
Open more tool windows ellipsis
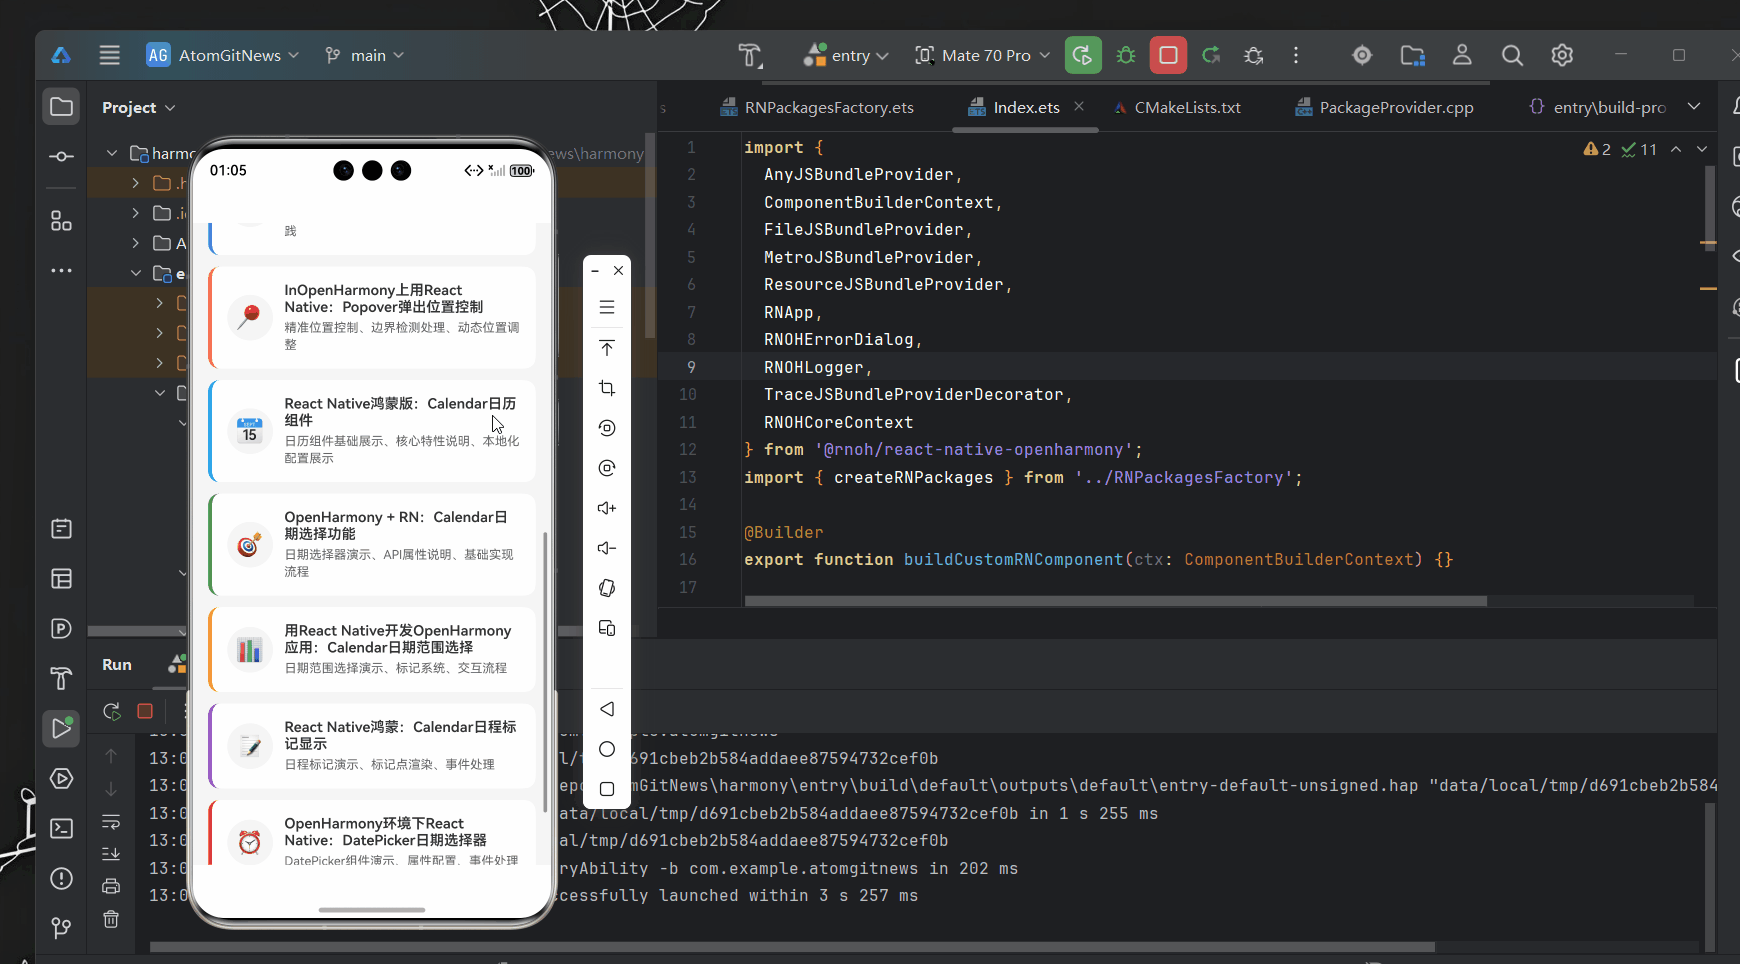[61, 270]
